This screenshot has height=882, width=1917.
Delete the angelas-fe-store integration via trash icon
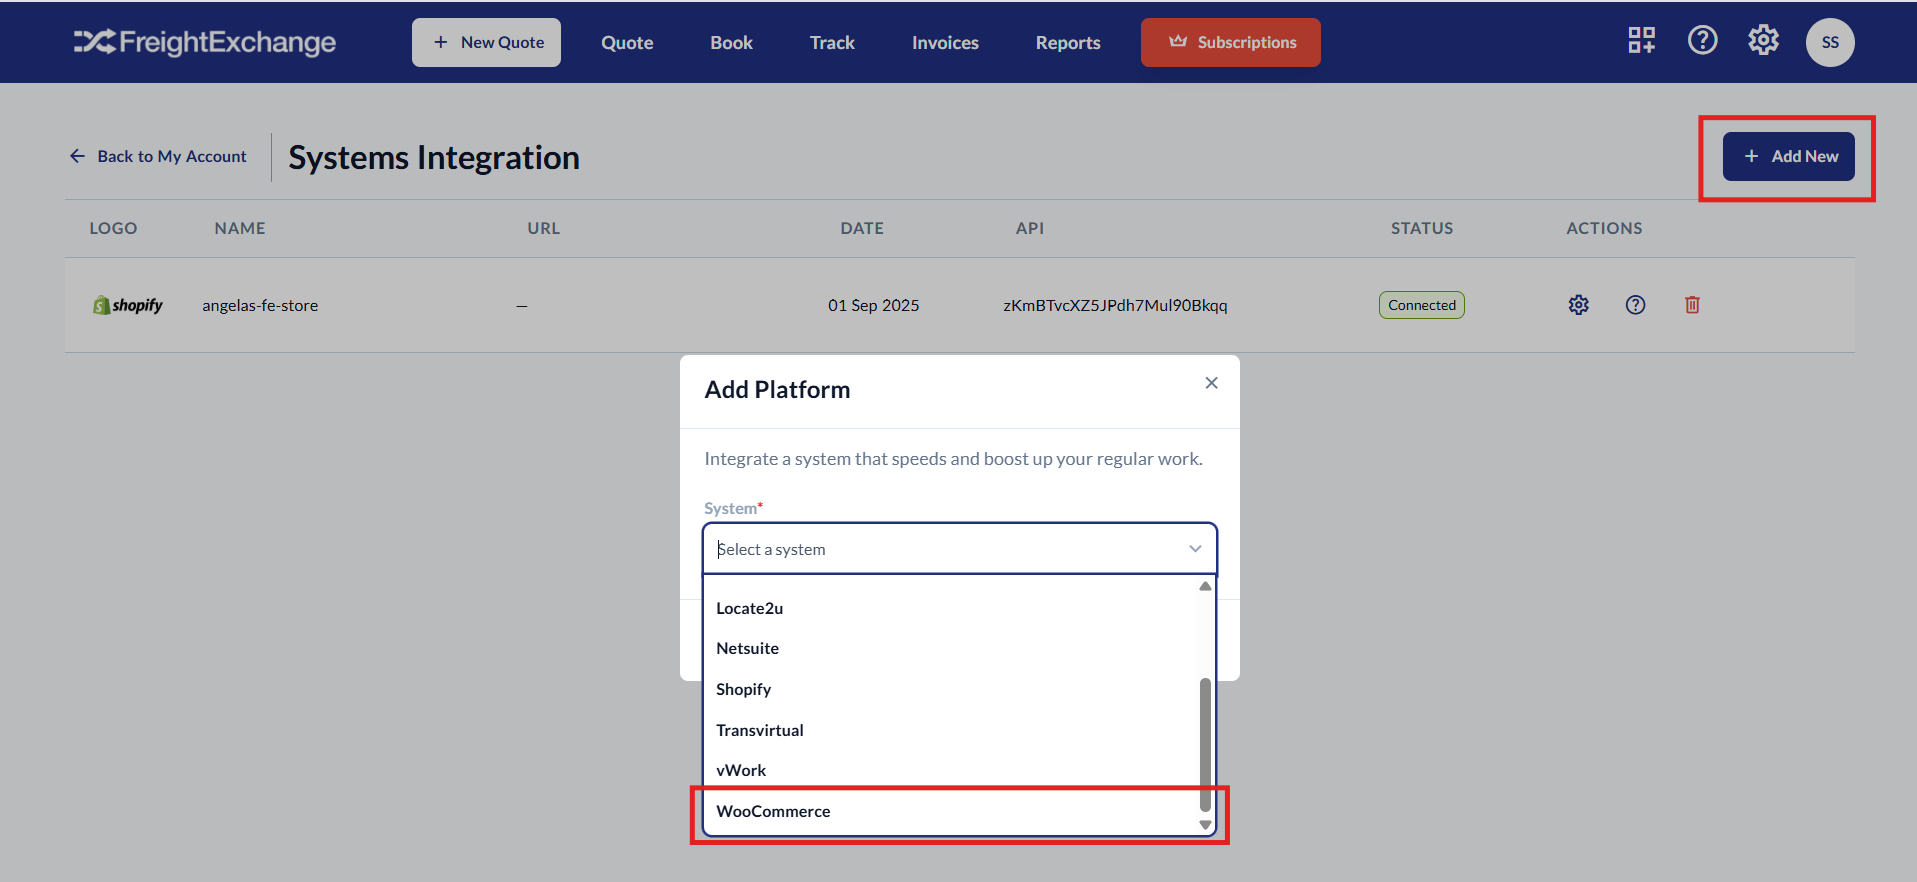pos(1692,305)
